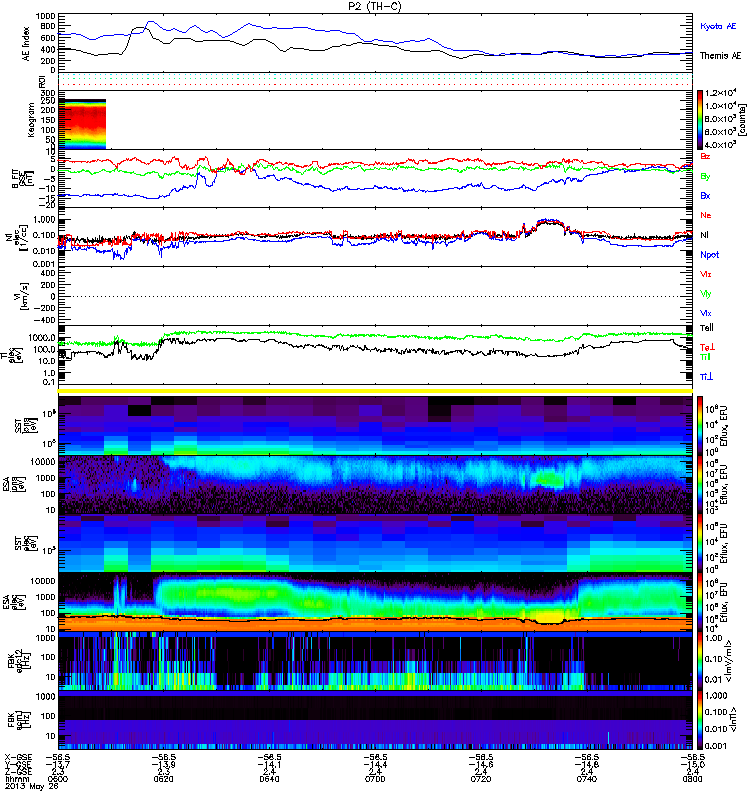Click the 4.0×10³ keogram color bar value
The image size is (750, 800).
click(720, 145)
